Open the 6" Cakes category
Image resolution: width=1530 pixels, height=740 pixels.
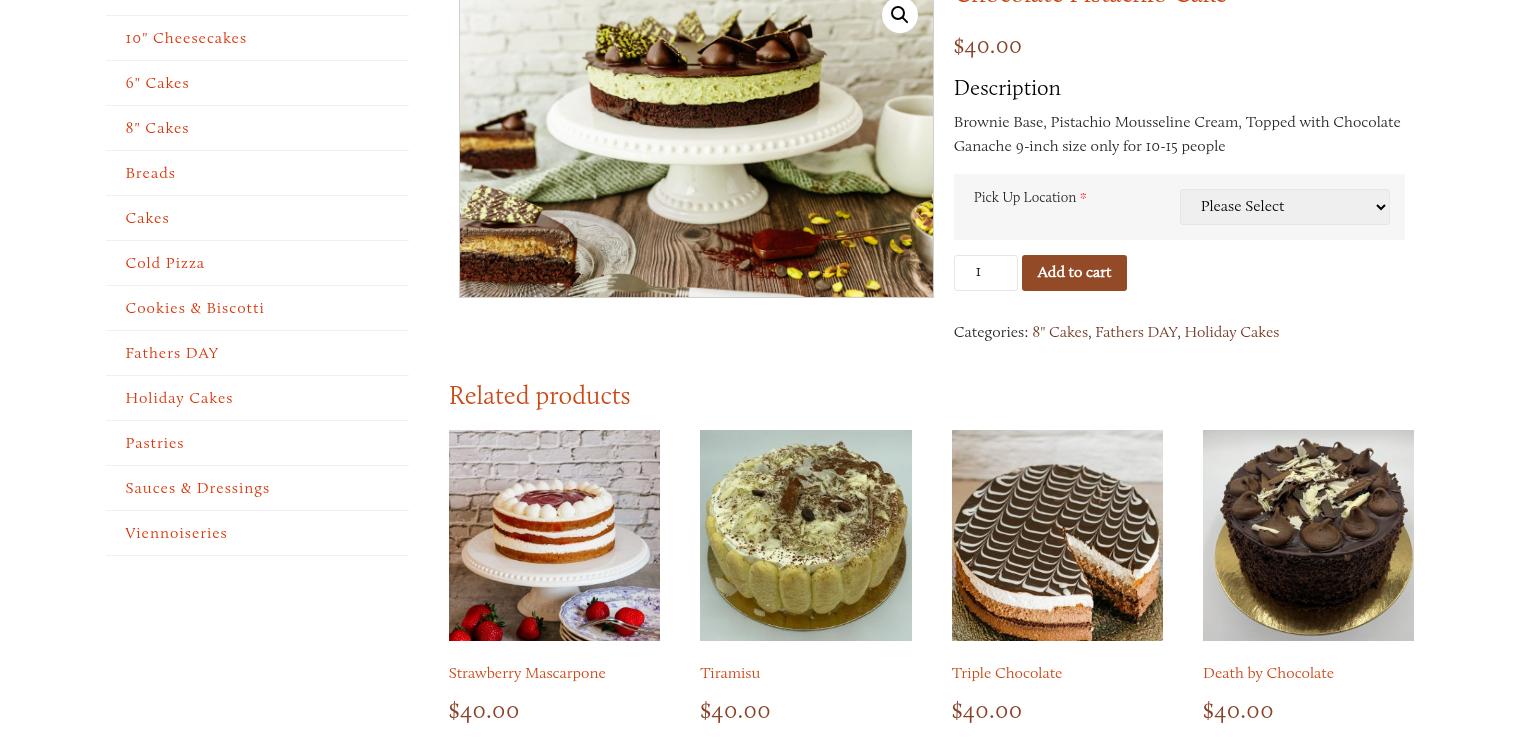[x=157, y=83]
